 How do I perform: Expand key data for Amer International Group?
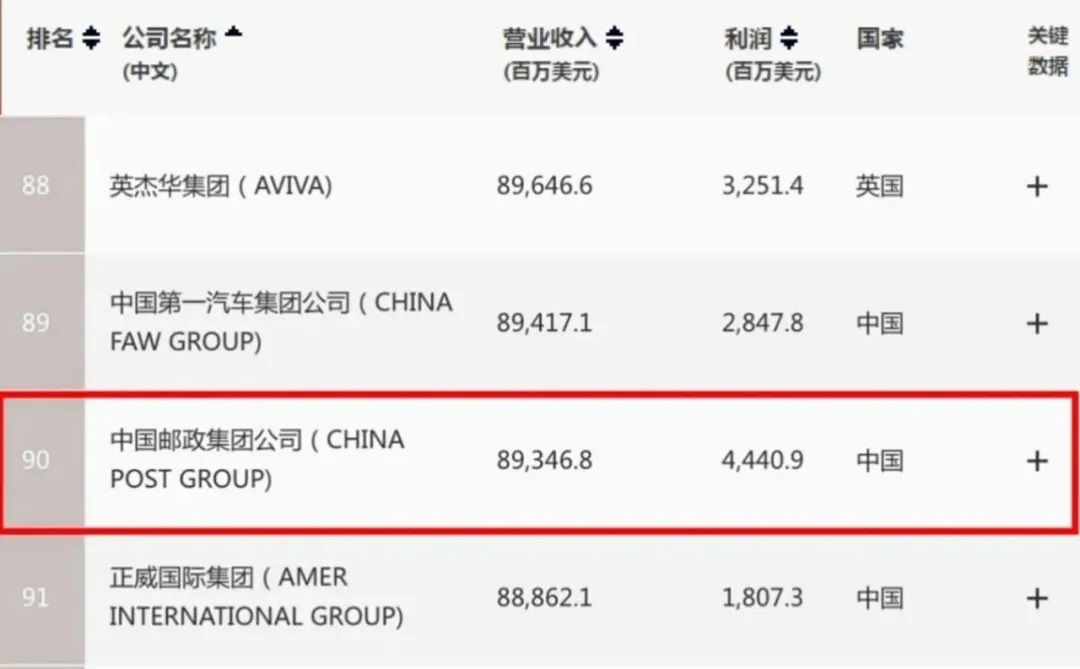[x=1037, y=598]
